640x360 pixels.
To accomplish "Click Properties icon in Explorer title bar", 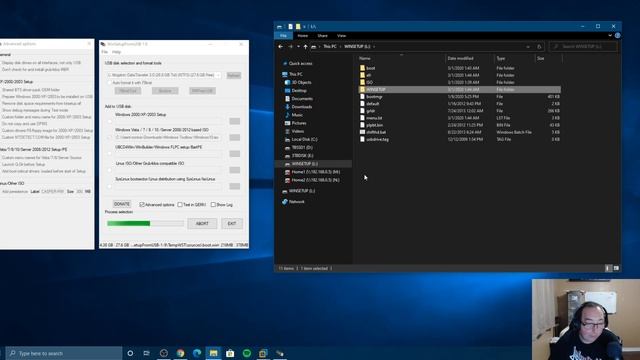I will pyautogui.click(x=290, y=27).
